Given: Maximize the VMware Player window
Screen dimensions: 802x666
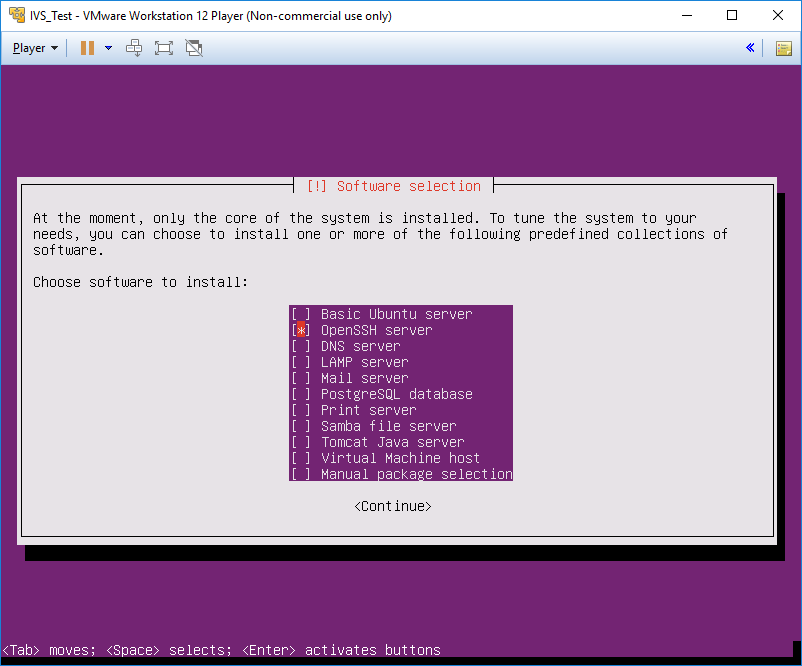Looking at the screenshot, I should [x=732, y=15].
